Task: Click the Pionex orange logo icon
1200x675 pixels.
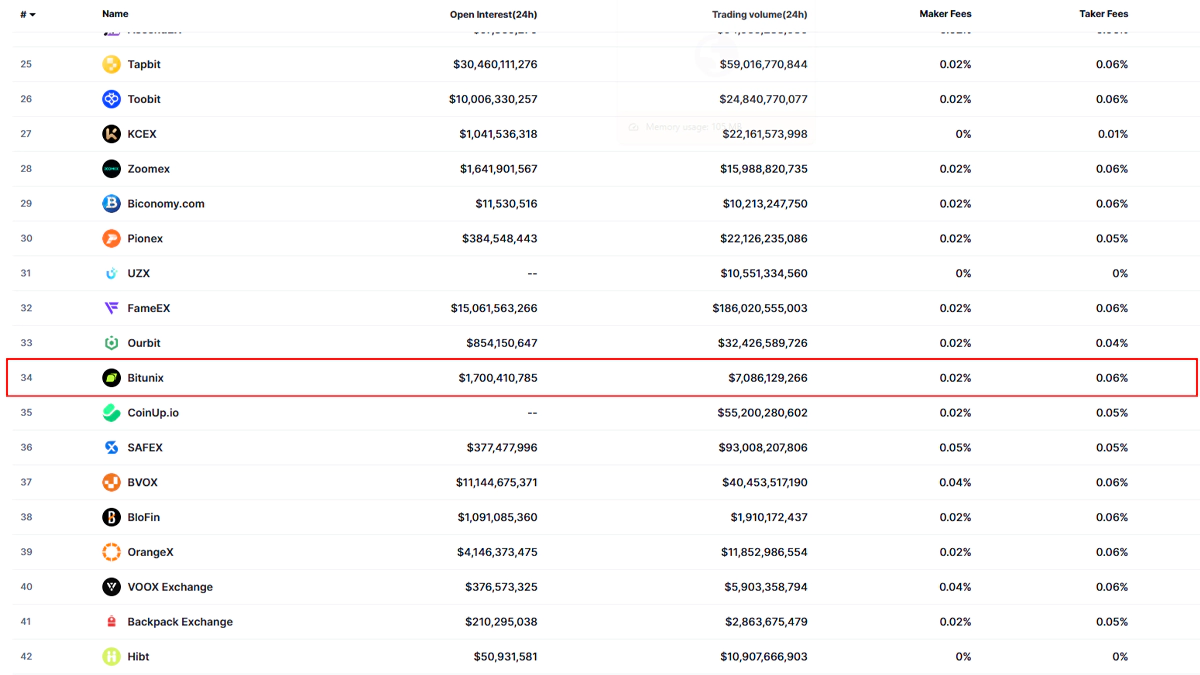Action: tap(111, 239)
